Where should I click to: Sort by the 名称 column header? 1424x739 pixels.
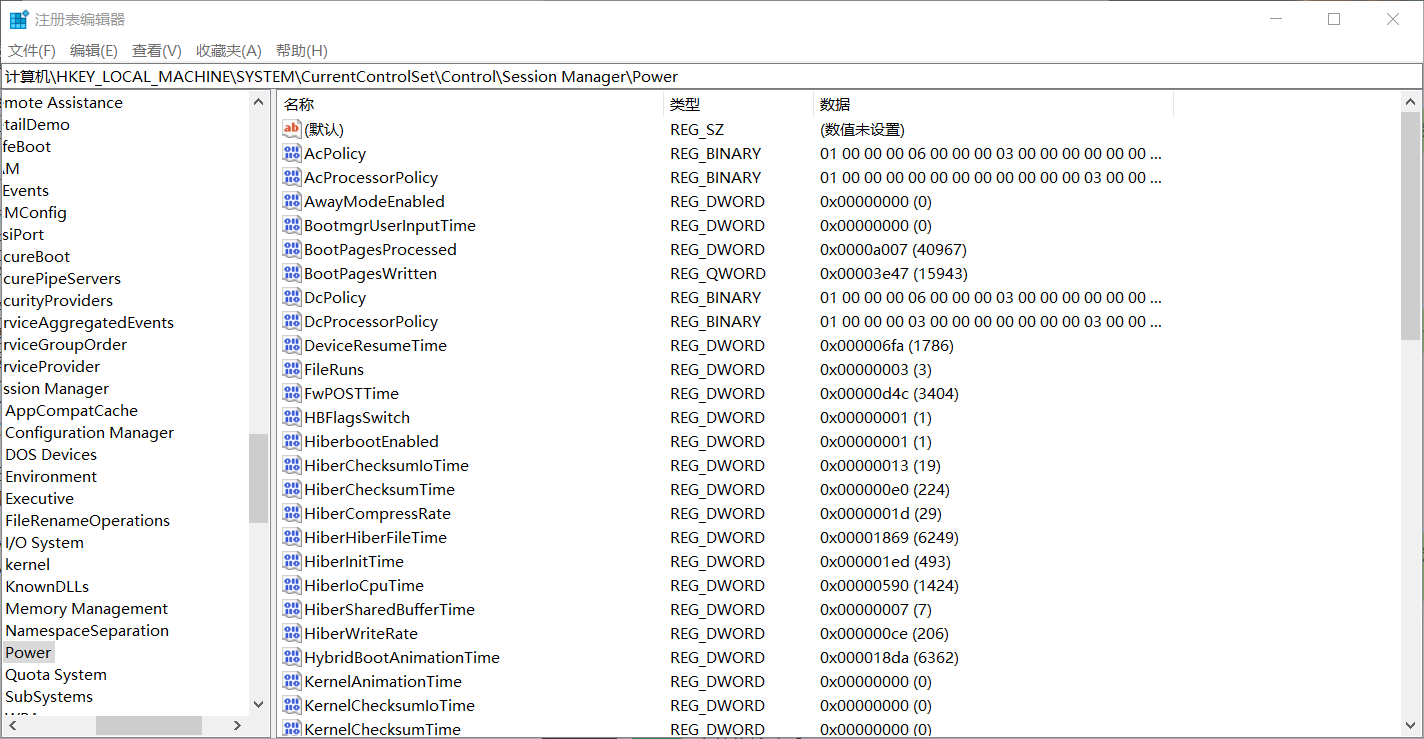click(470, 104)
